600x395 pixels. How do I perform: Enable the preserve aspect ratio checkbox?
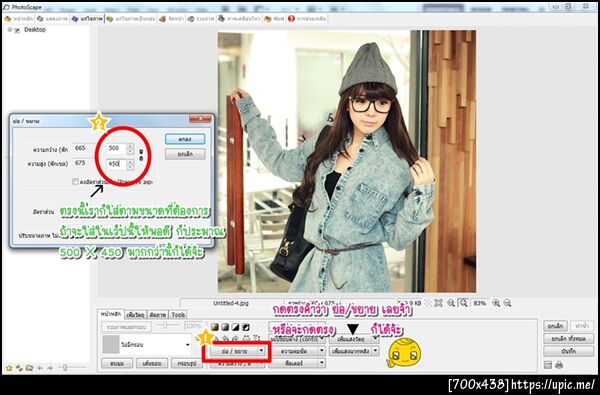pyautogui.click(x=75, y=182)
